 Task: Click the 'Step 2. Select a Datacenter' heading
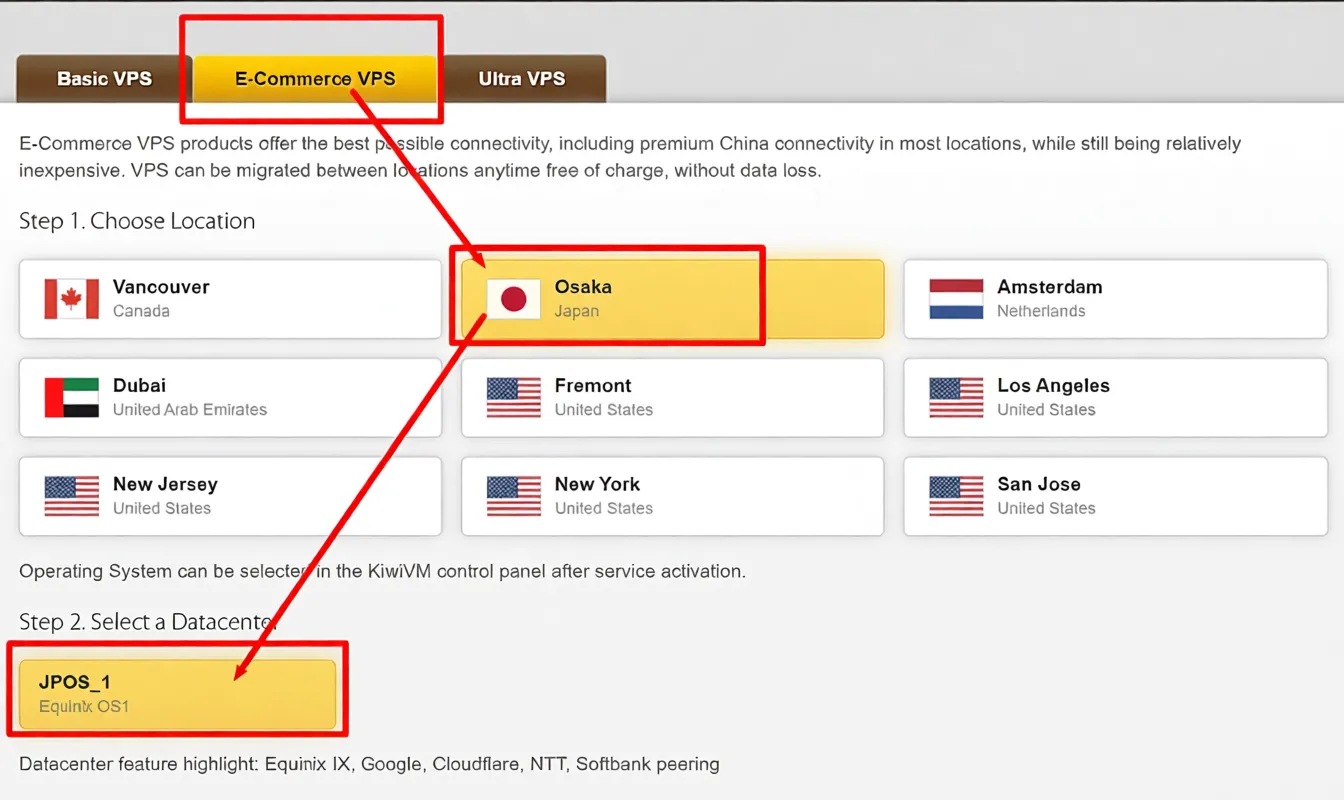click(x=147, y=622)
